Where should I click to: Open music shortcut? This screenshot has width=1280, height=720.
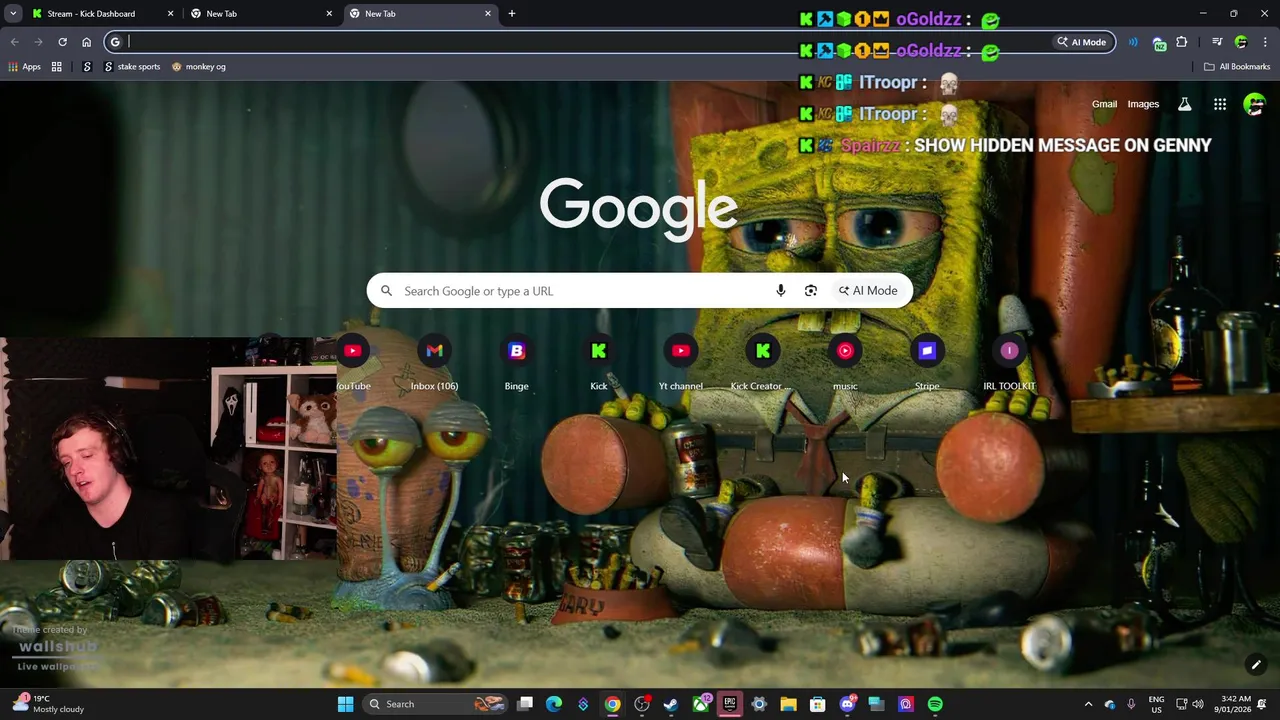coord(845,364)
